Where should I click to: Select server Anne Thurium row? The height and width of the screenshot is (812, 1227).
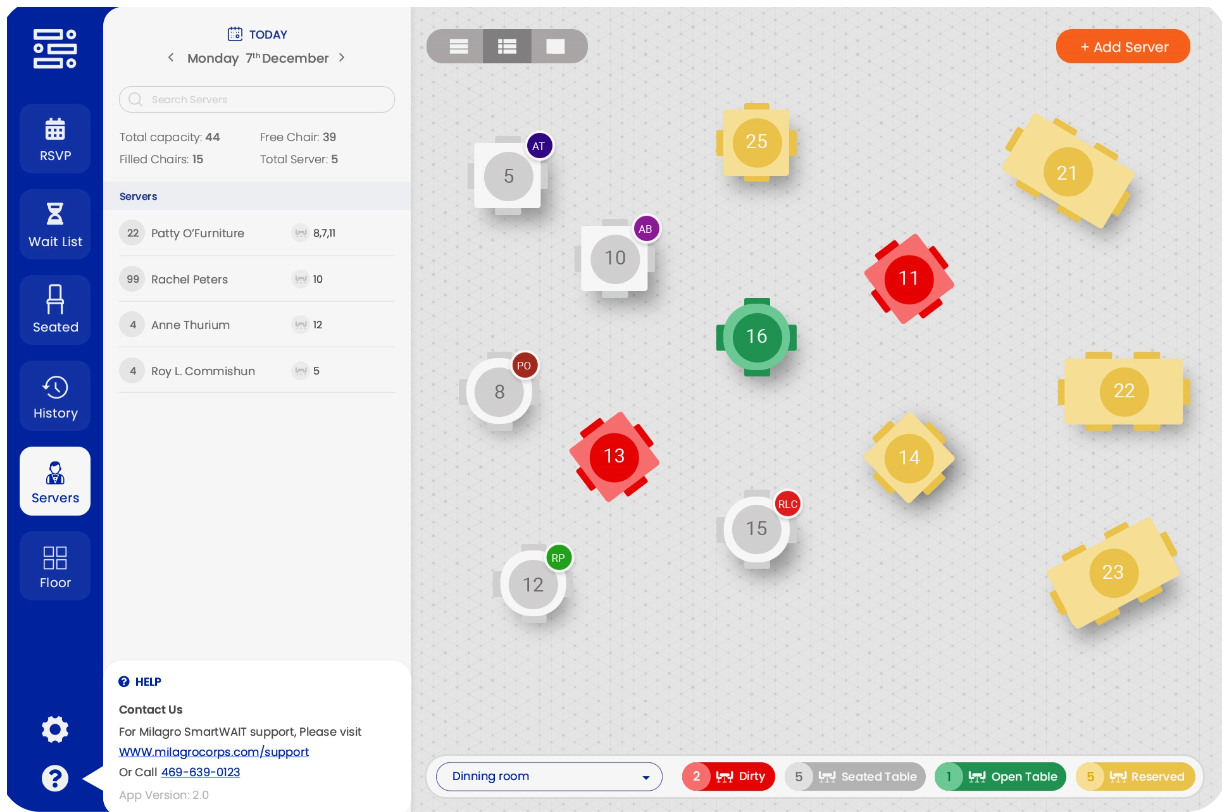click(x=257, y=325)
